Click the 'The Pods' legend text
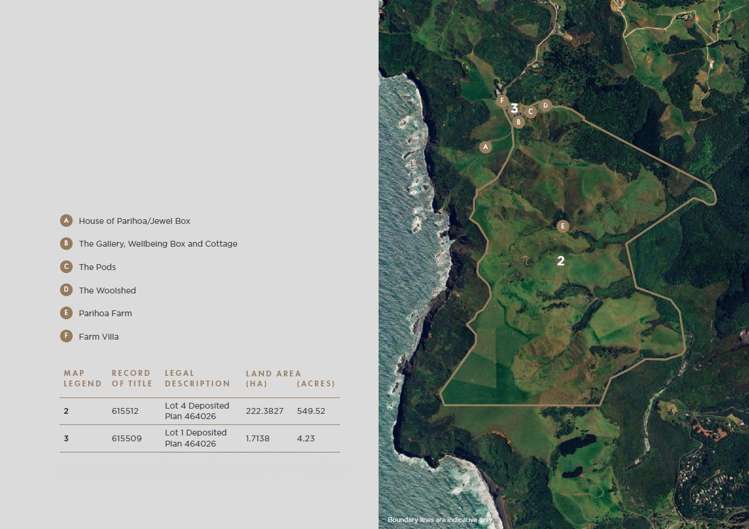The width and height of the screenshot is (749, 529). pyautogui.click(x=97, y=267)
